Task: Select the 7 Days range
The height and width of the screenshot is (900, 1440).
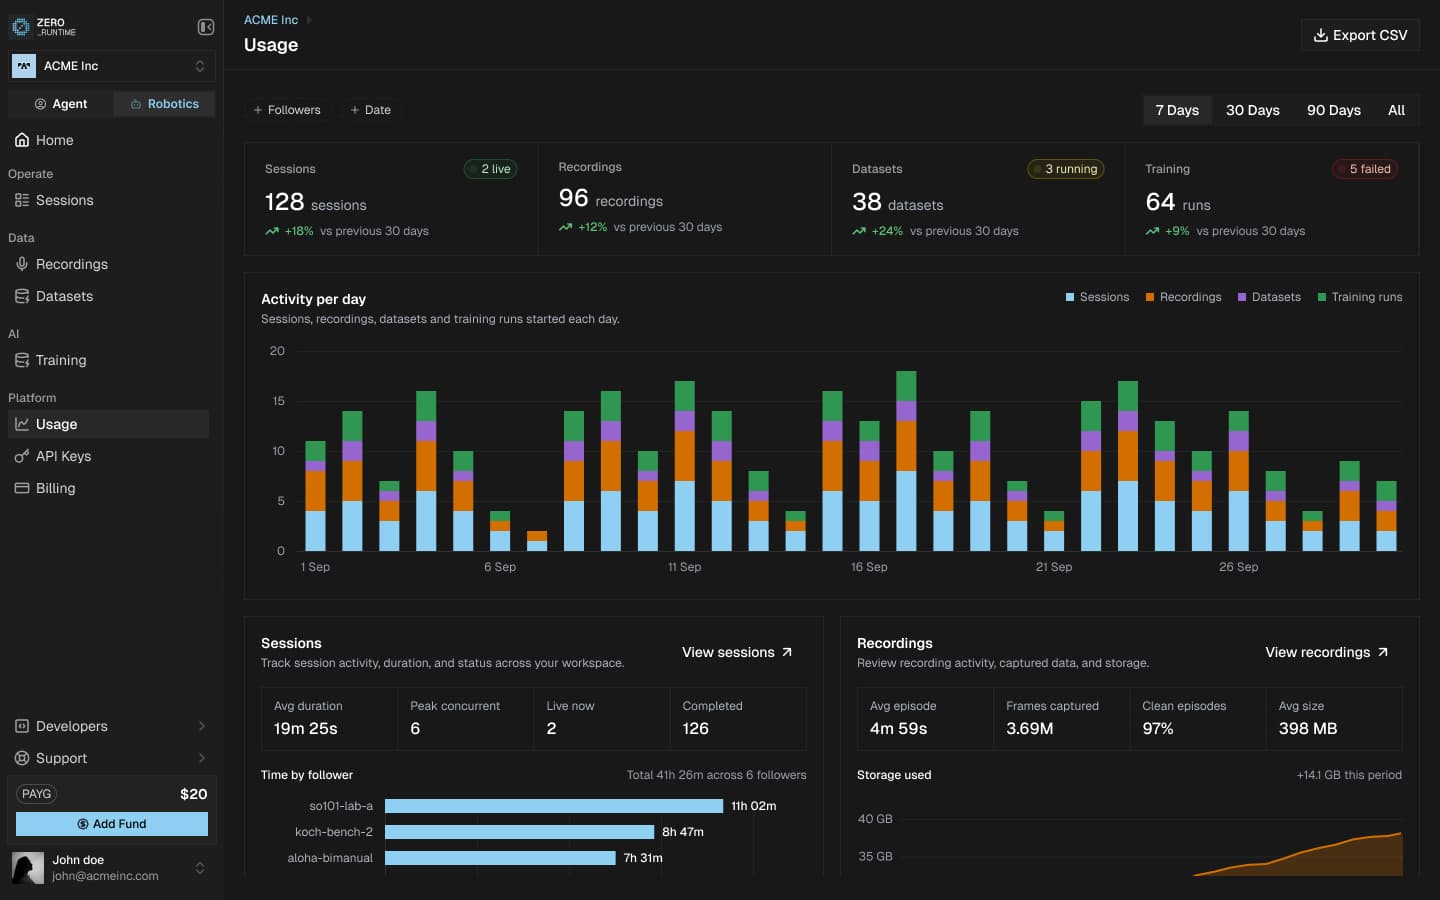Action: [x=1177, y=110]
